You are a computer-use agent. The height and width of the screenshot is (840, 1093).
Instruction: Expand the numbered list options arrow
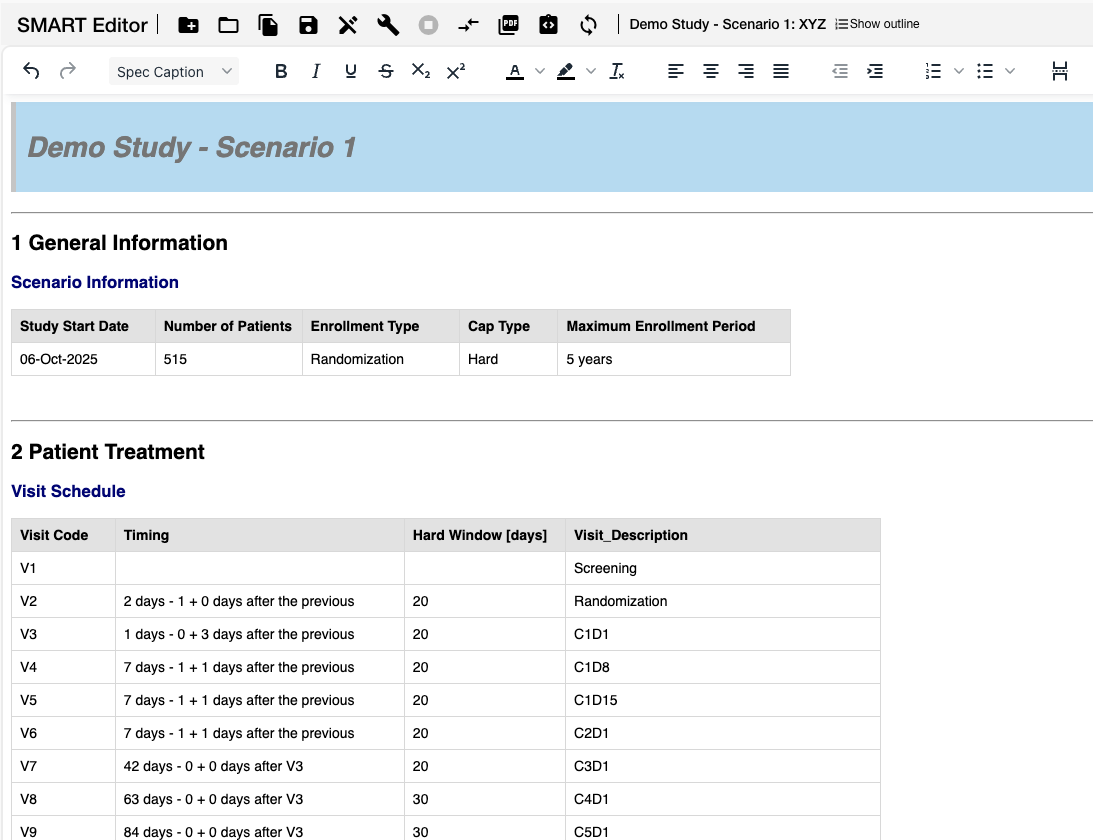click(x=959, y=71)
